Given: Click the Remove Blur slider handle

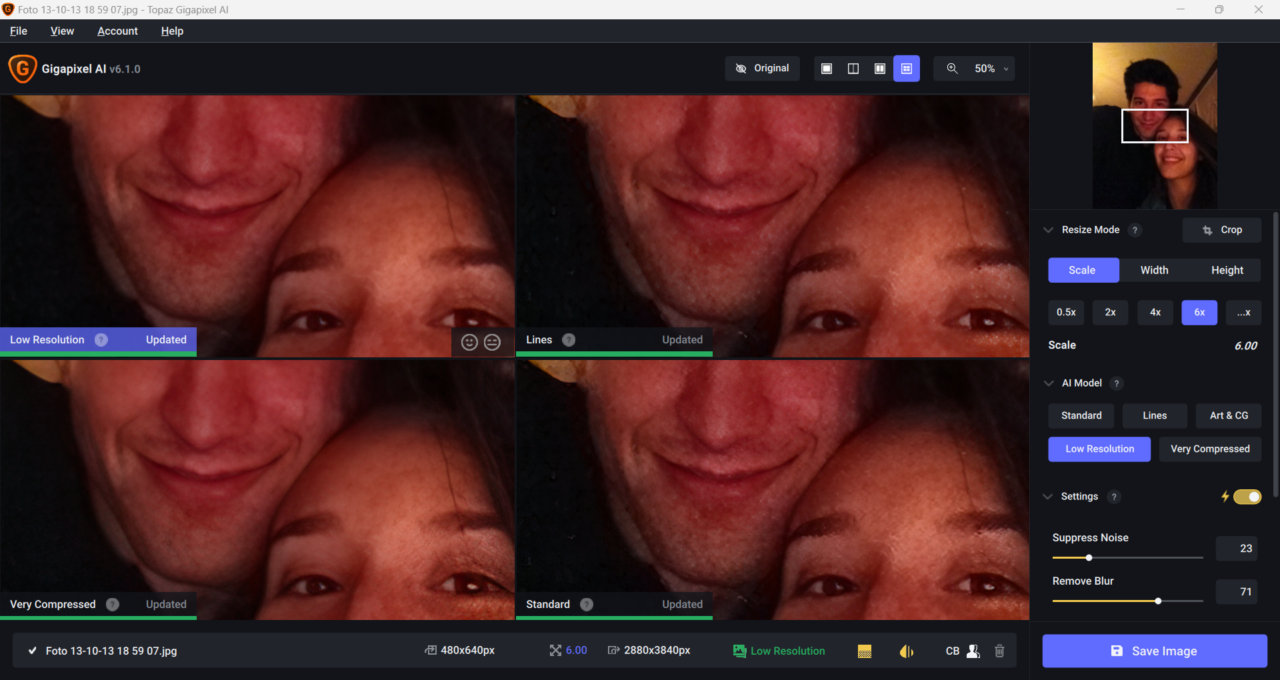Looking at the screenshot, I should tap(1158, 601).
